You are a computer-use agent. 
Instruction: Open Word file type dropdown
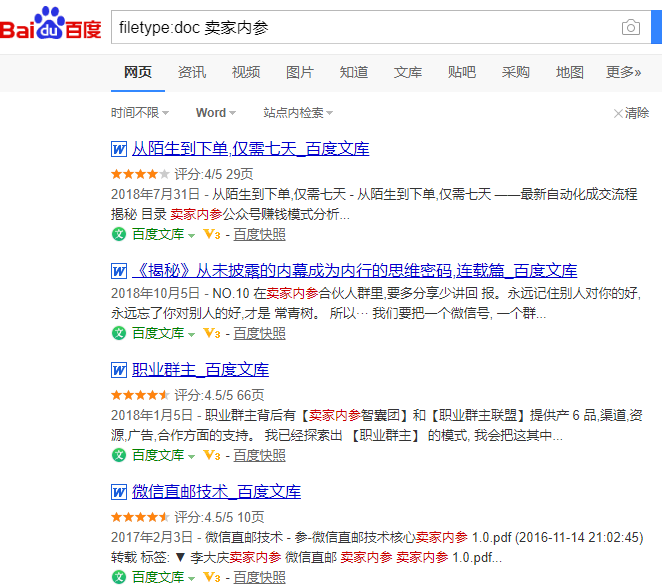(216, 113)
